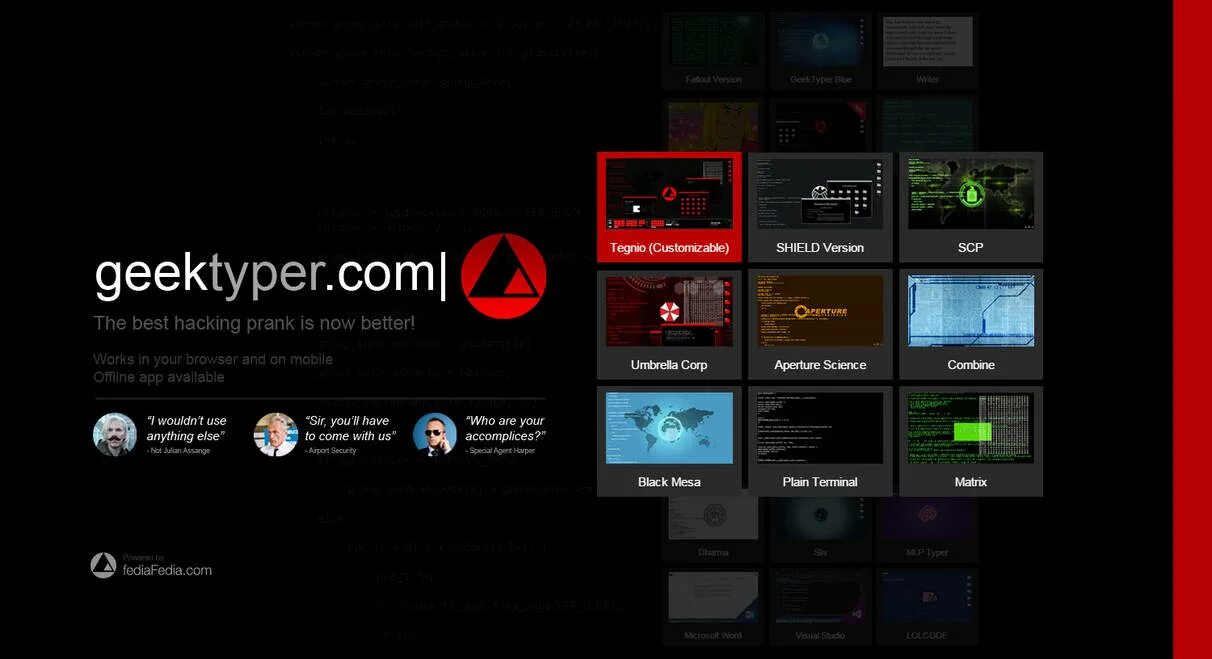Open the SHIELD Version theme
Viewport: 1212px width, 659px height.
click(x=820, y=207)
